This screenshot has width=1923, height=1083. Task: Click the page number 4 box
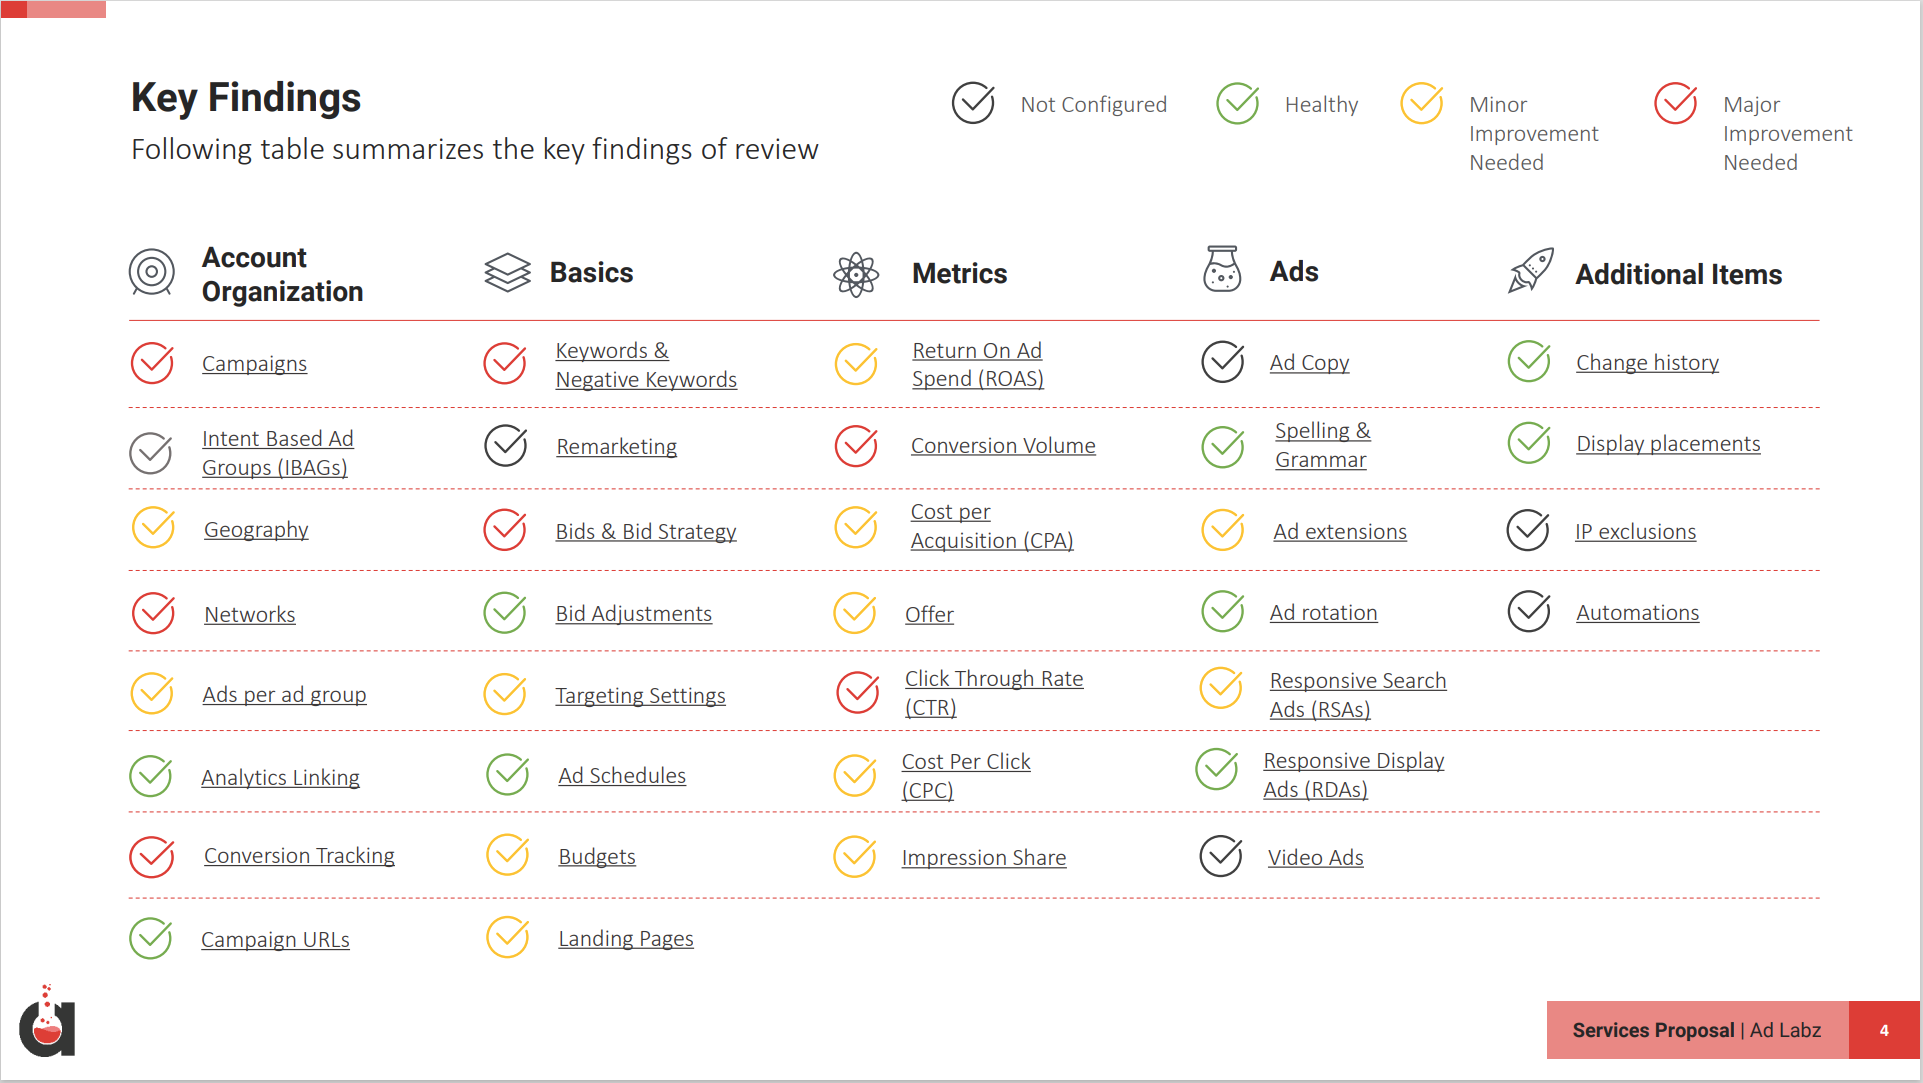[x=1884, y=1030]
